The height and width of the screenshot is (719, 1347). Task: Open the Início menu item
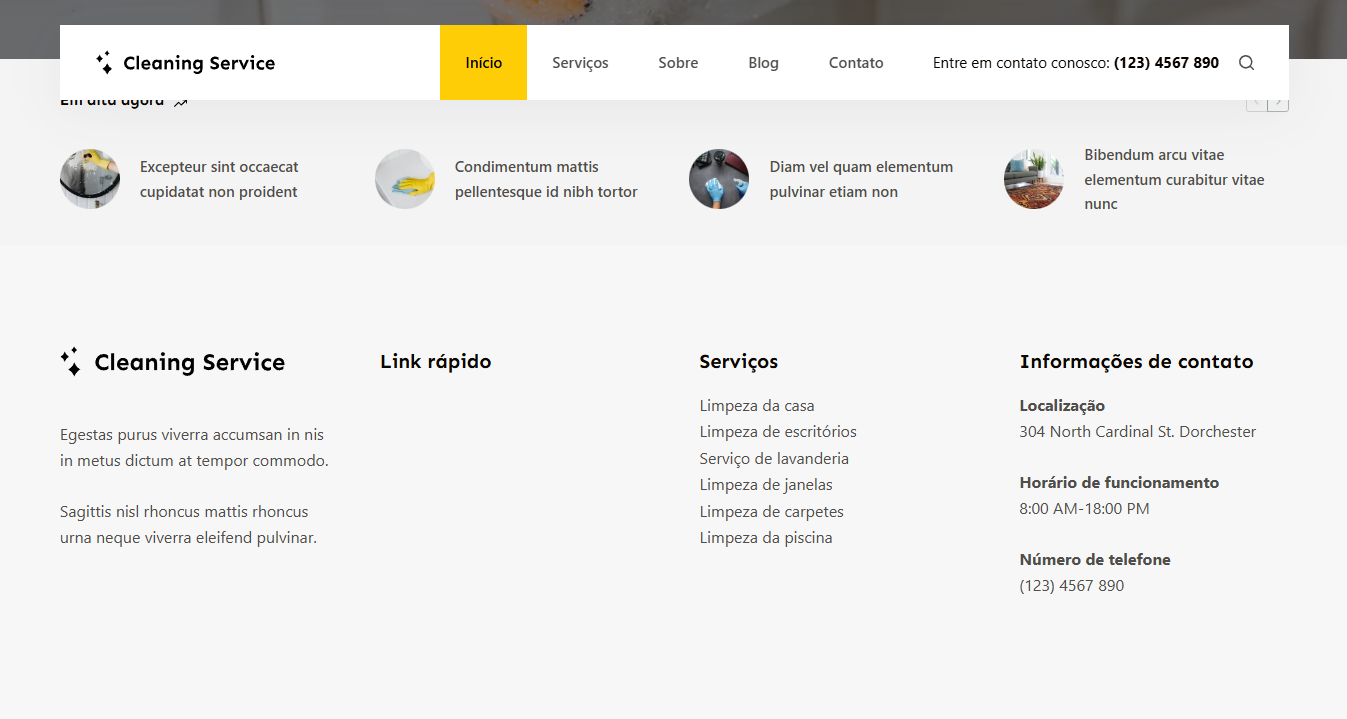click(483, 63)
